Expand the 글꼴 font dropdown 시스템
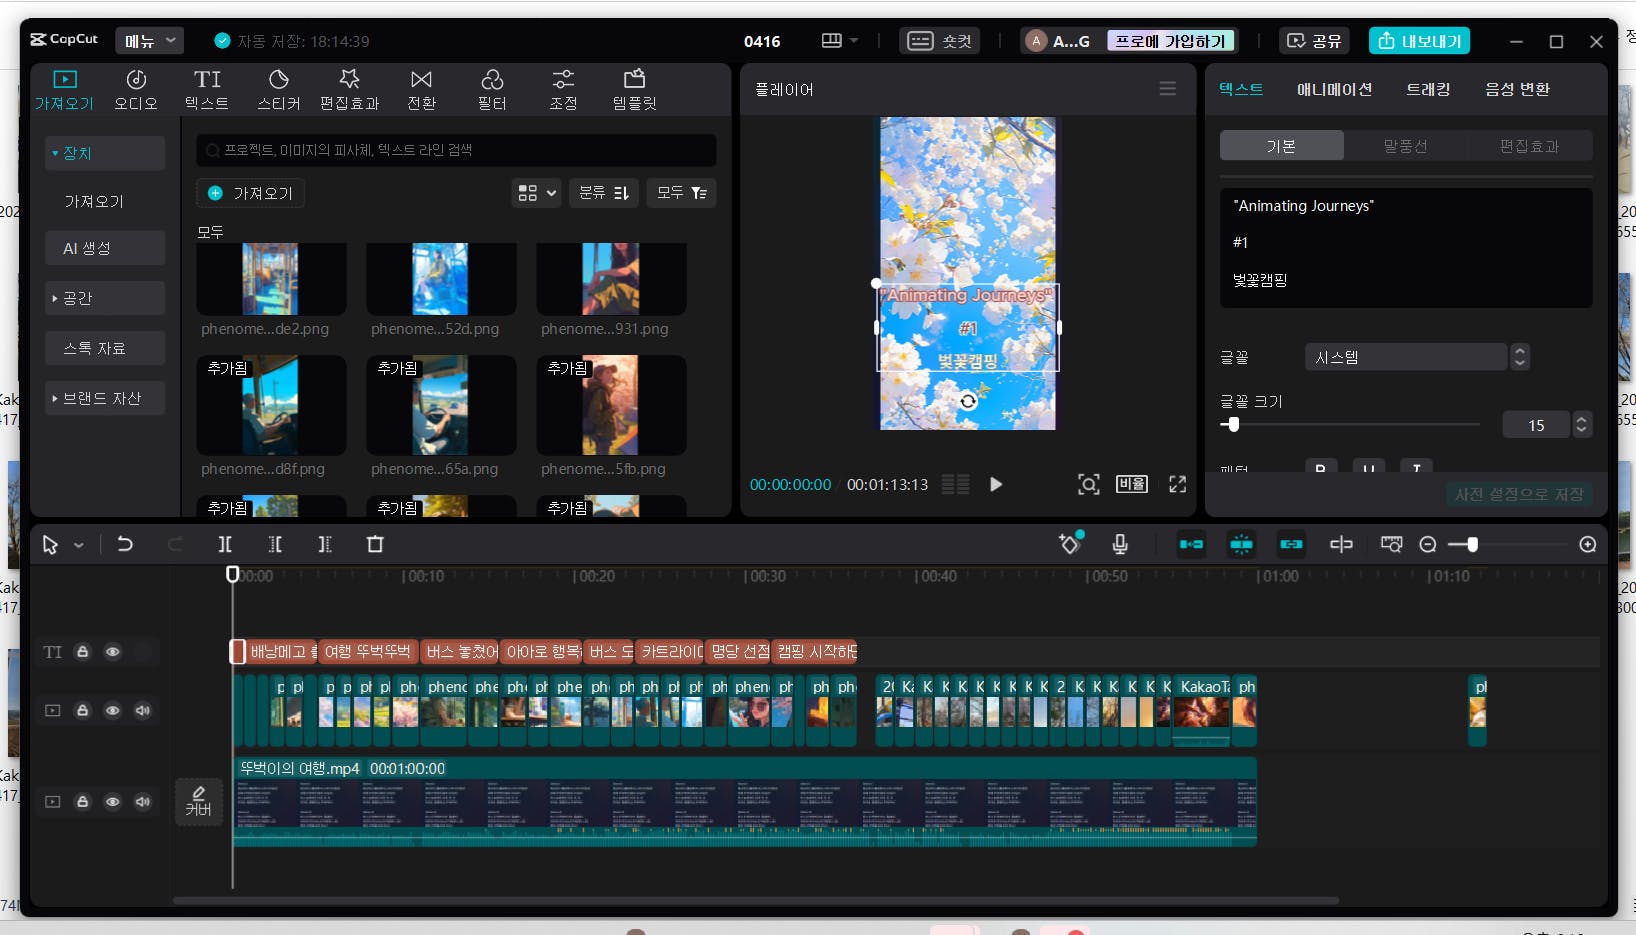1636x935 pixels. (1406, 357)
